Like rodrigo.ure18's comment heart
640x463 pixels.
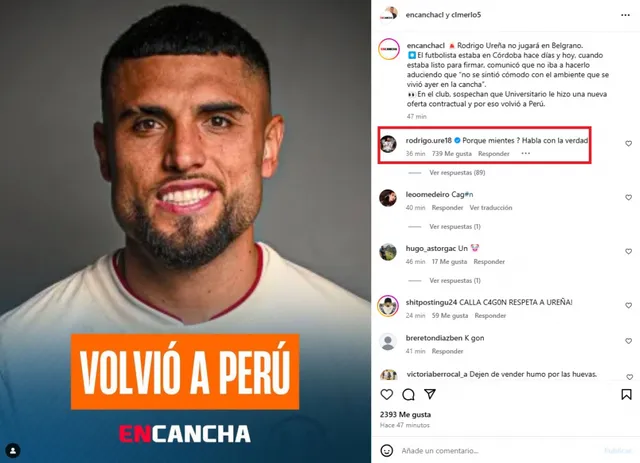point(629,144)
